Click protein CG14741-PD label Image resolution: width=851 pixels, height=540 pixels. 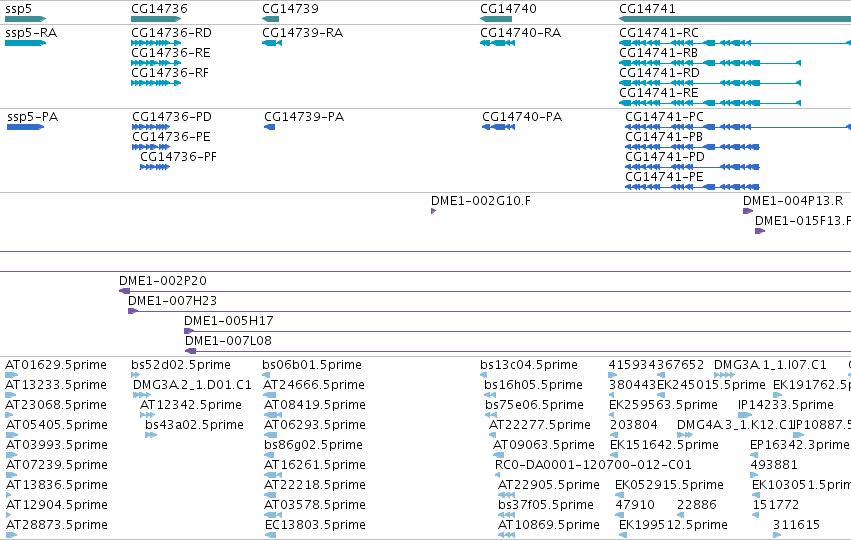tap(665, 157)
